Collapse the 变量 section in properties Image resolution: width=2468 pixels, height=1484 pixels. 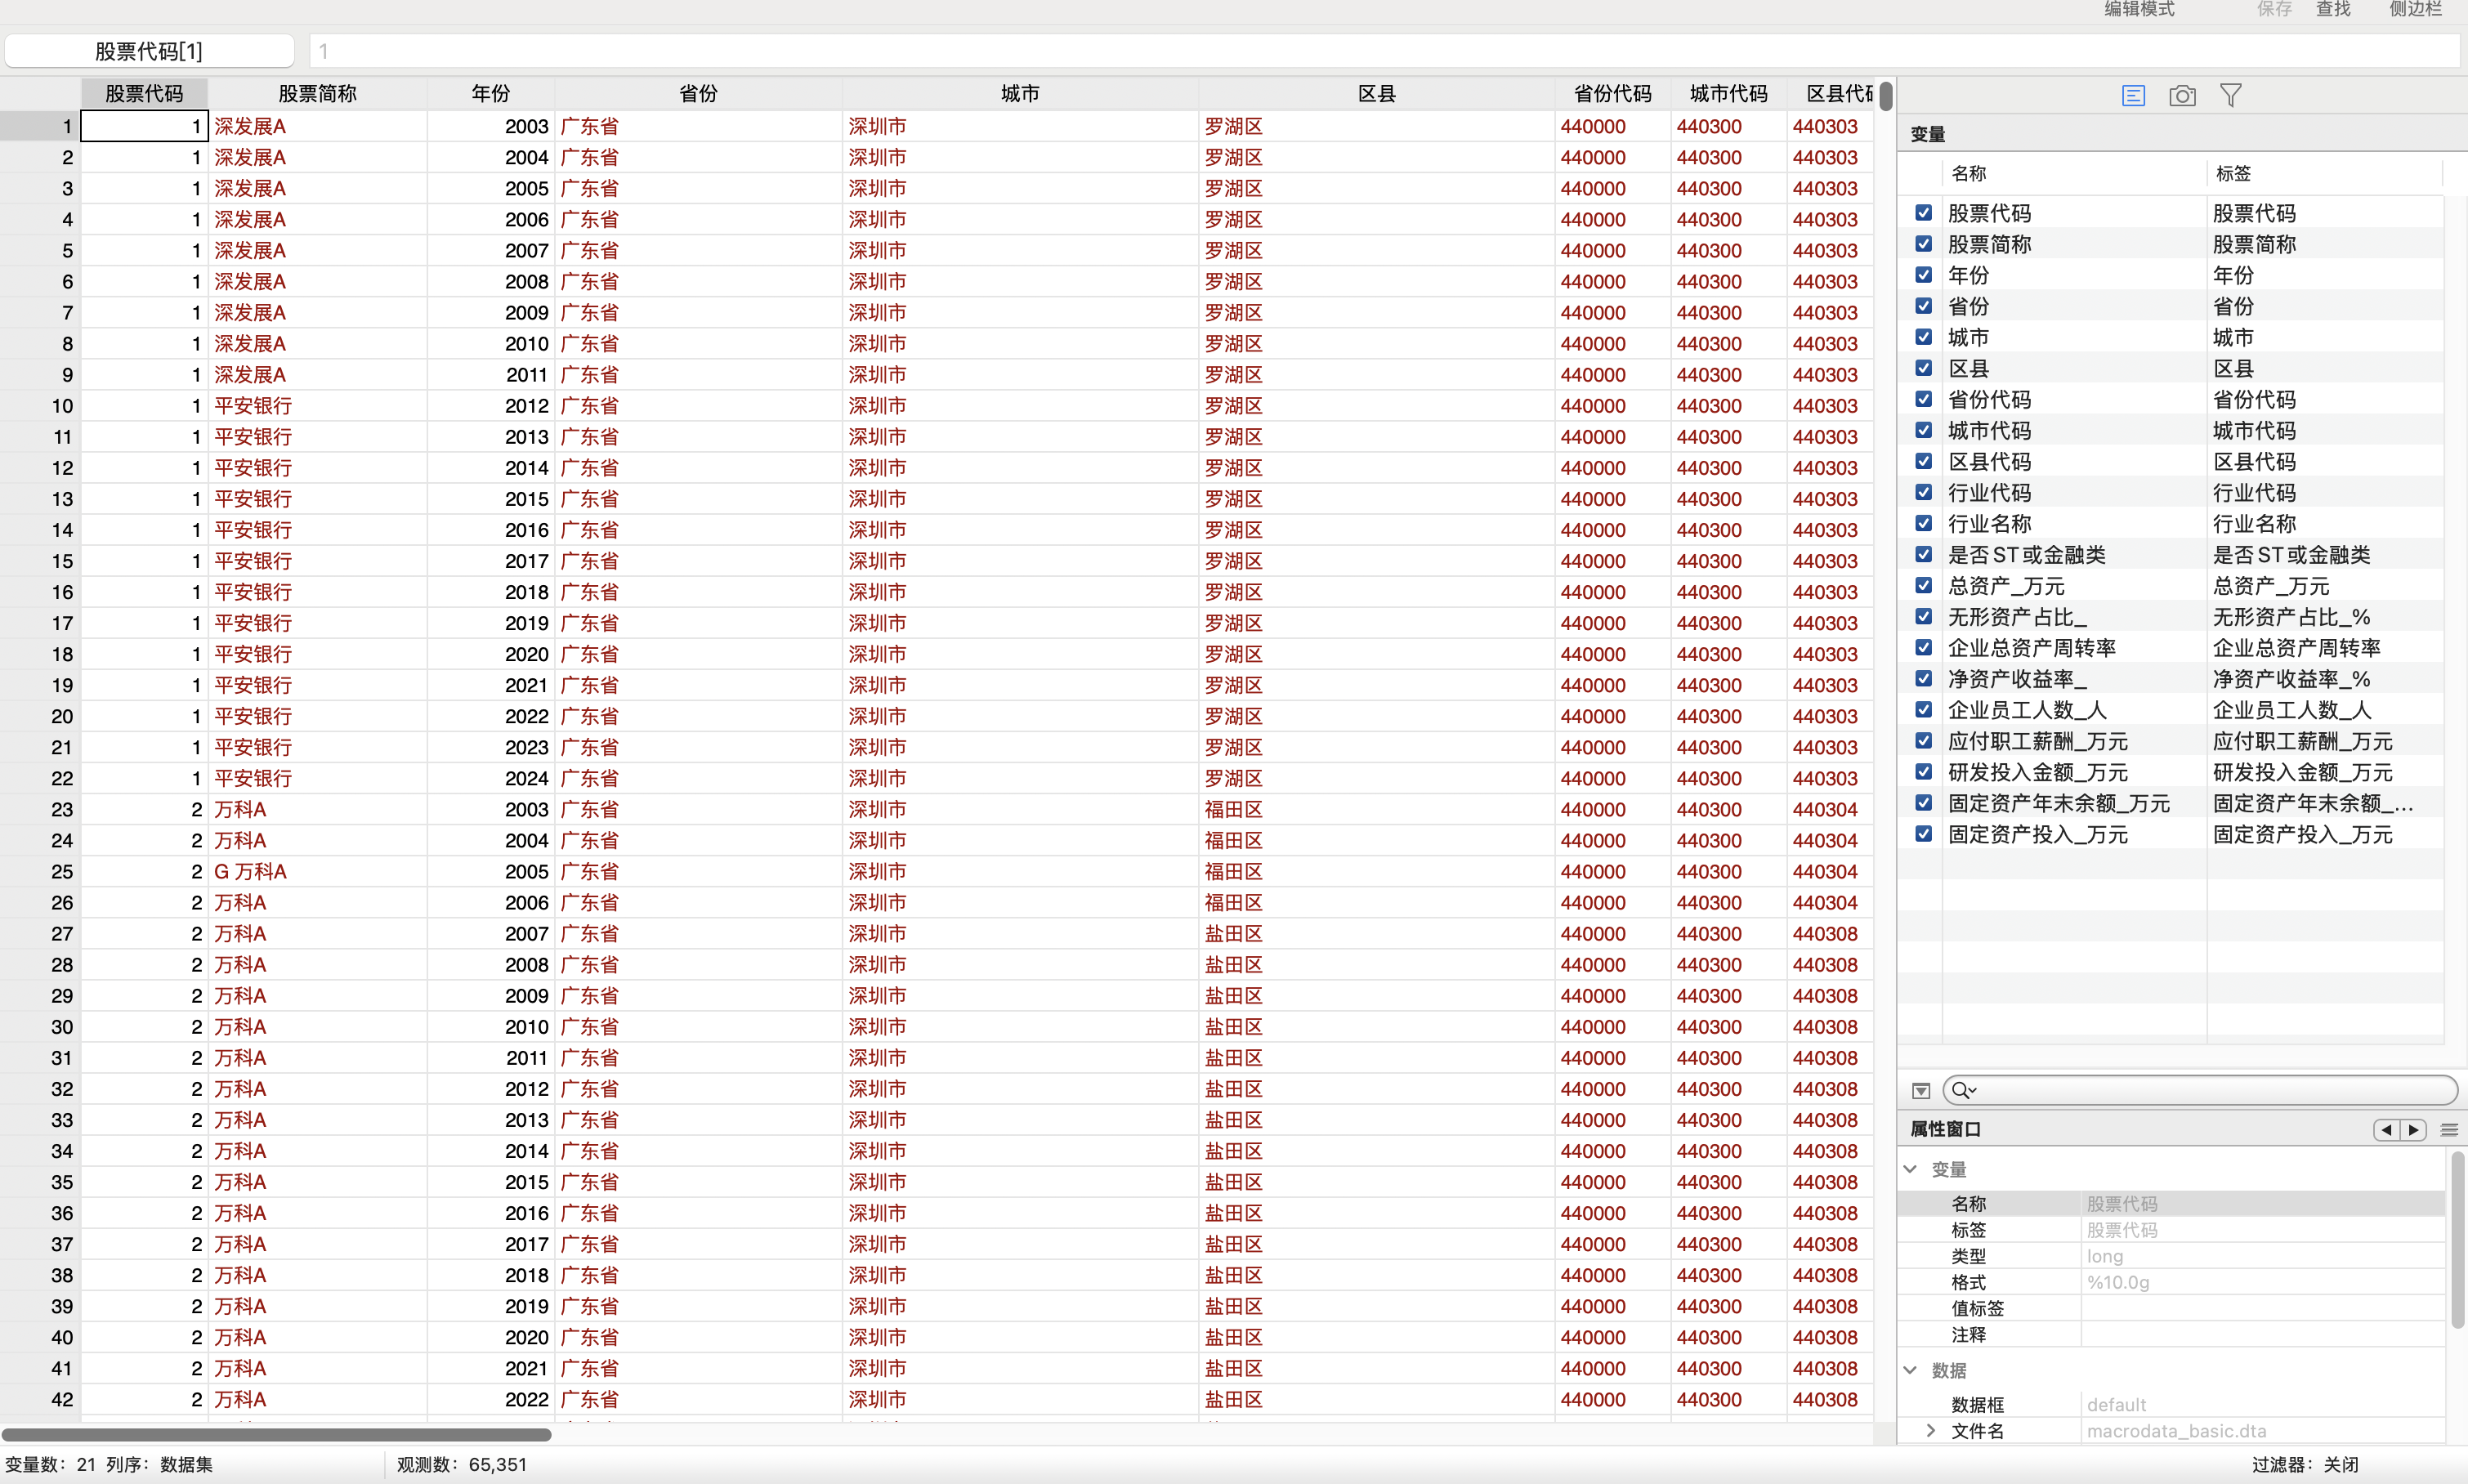[1910, 1169]
